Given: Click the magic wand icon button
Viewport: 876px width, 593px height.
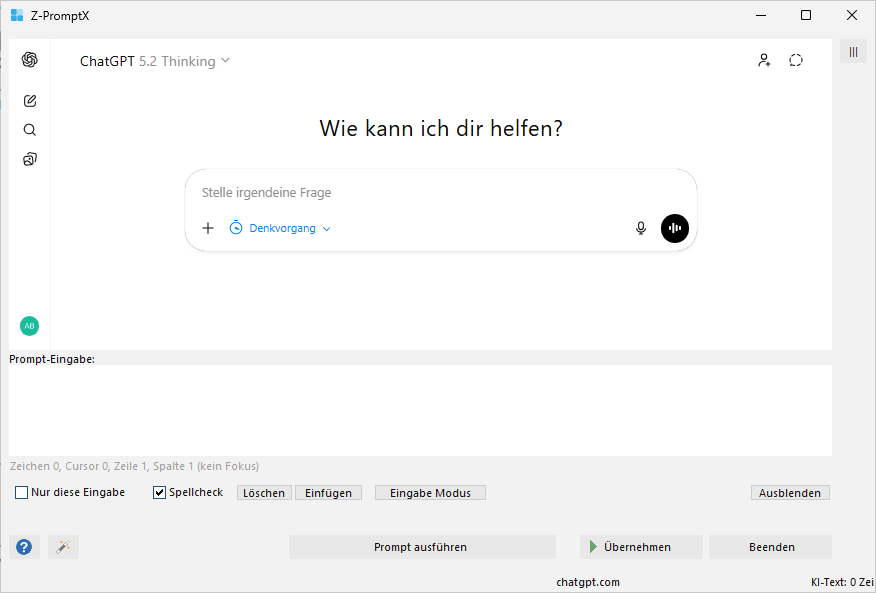Looking at the screenshot, I should pos(63,547).
